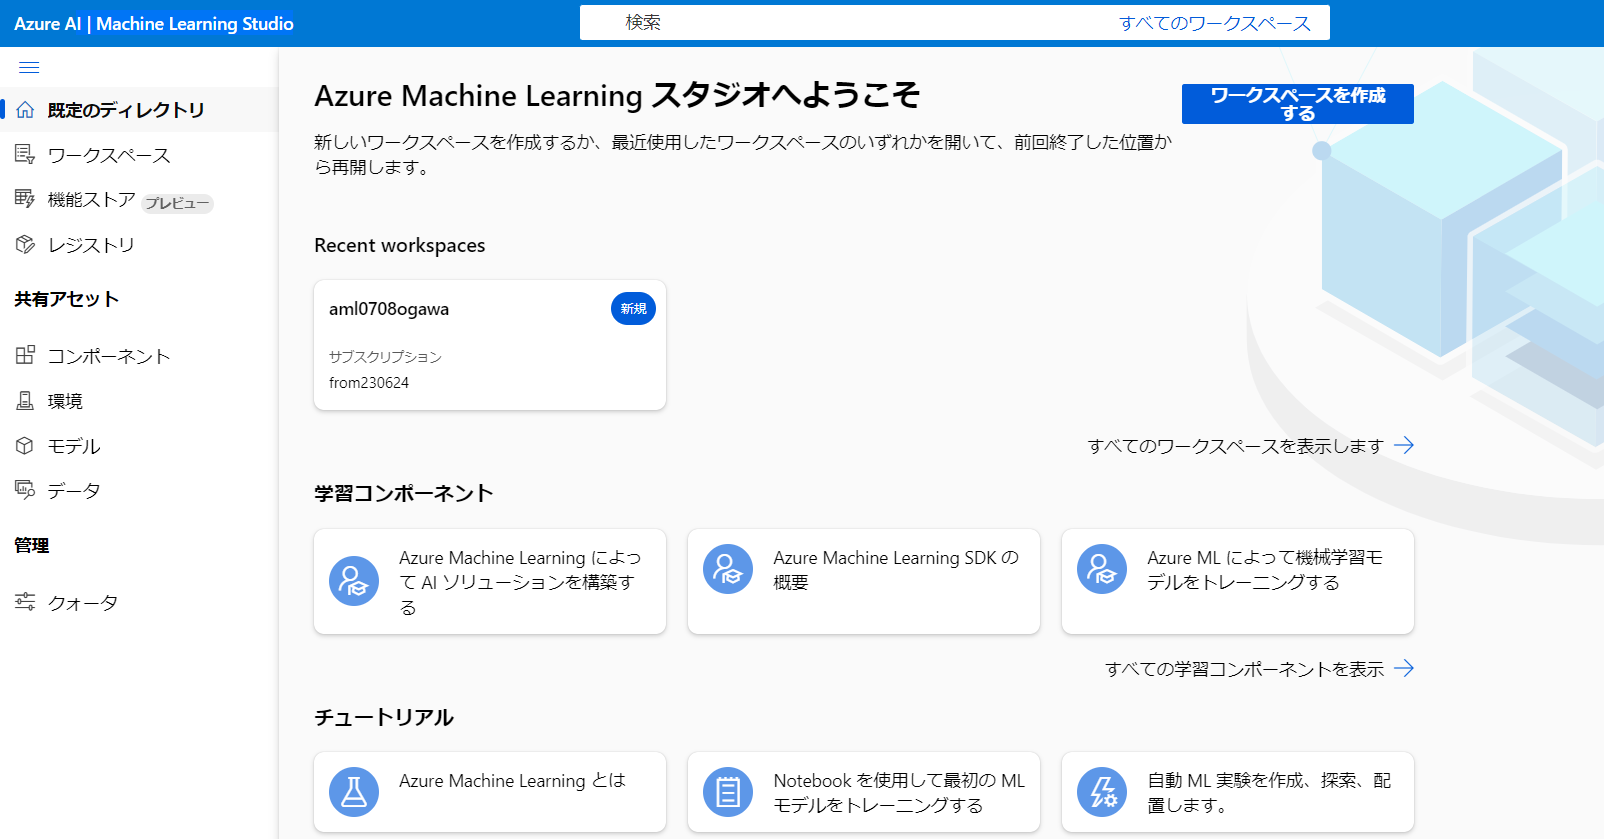Viewport: 1604px width, 839px height.
Task: Click the 環境 sidebar icon
Action: click(x=25, y=400)
